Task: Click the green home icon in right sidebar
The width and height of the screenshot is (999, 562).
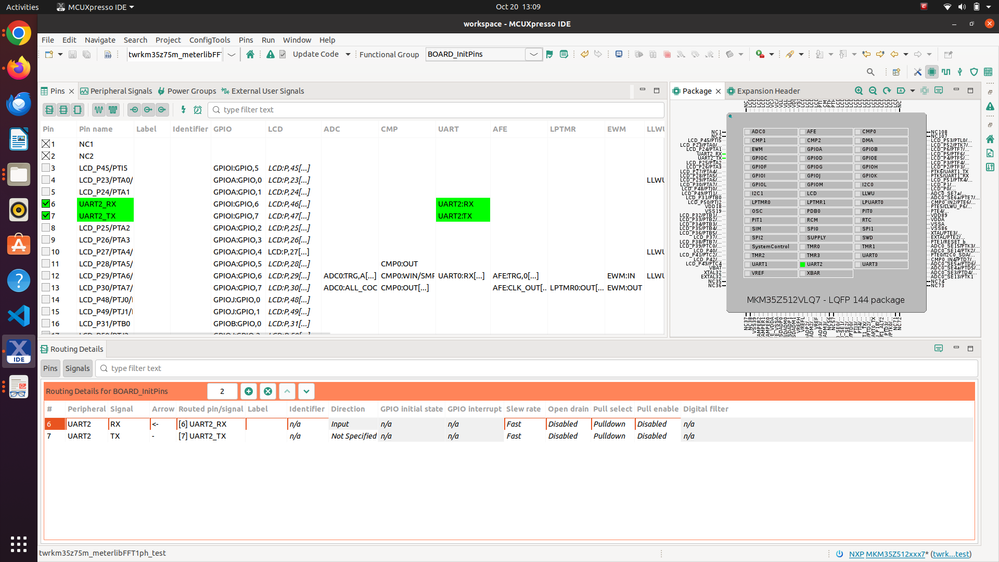Action: point(989,139)
